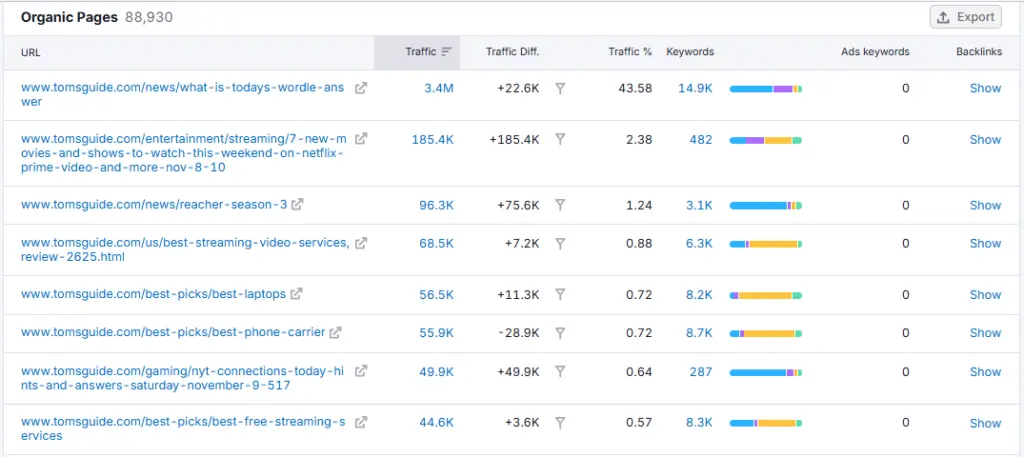Image resolution: width=1024 pixels, height=457 pixels.
Task: Click filter icon in the best-phone-carrier row
Action: pyautogui.click(x=560, y=333)
